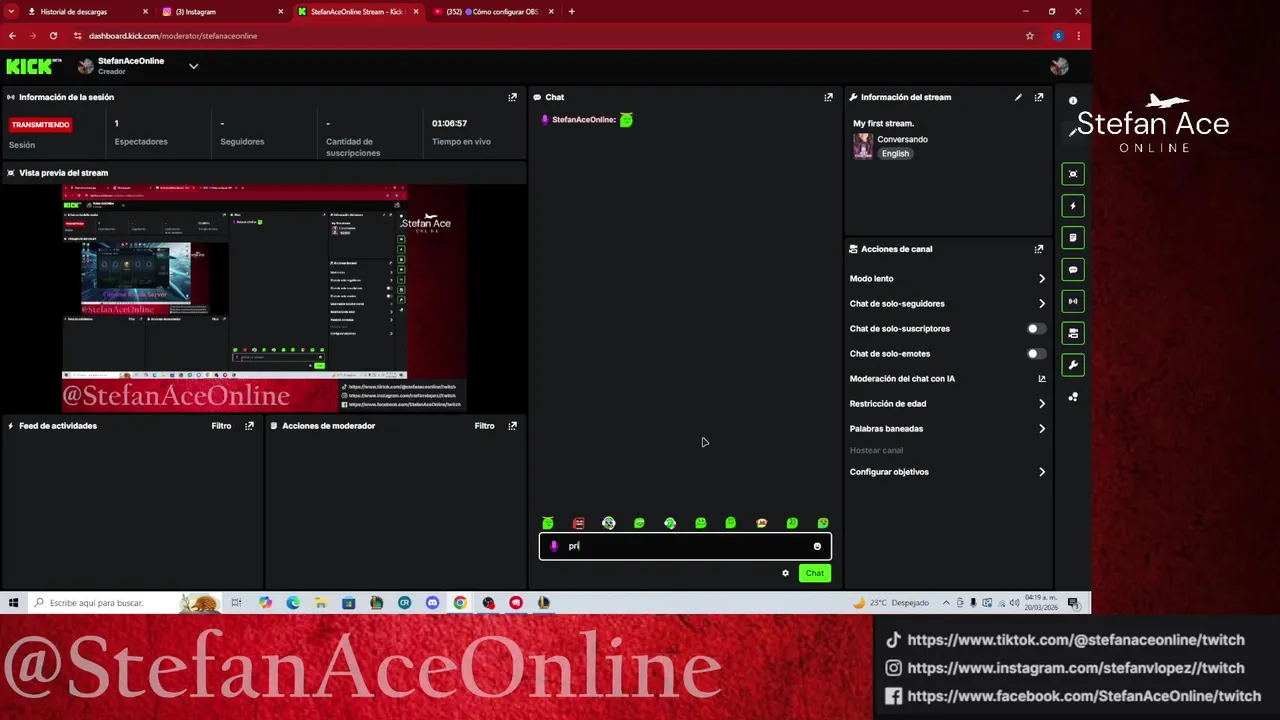This screenshot has height=720, width=1280.
Task: Switch to the Instagram browser tab
Action: point(221,12)
